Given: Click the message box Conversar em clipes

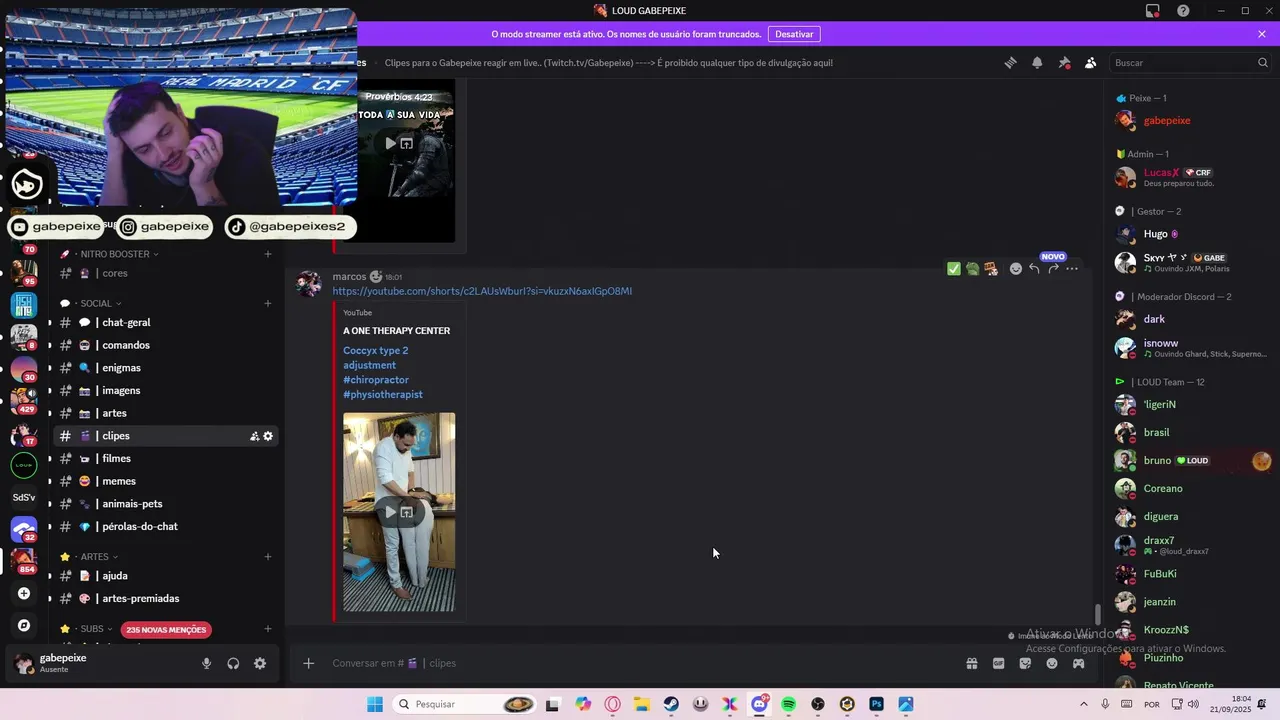Looking at the screenshot, I should 640,663.
